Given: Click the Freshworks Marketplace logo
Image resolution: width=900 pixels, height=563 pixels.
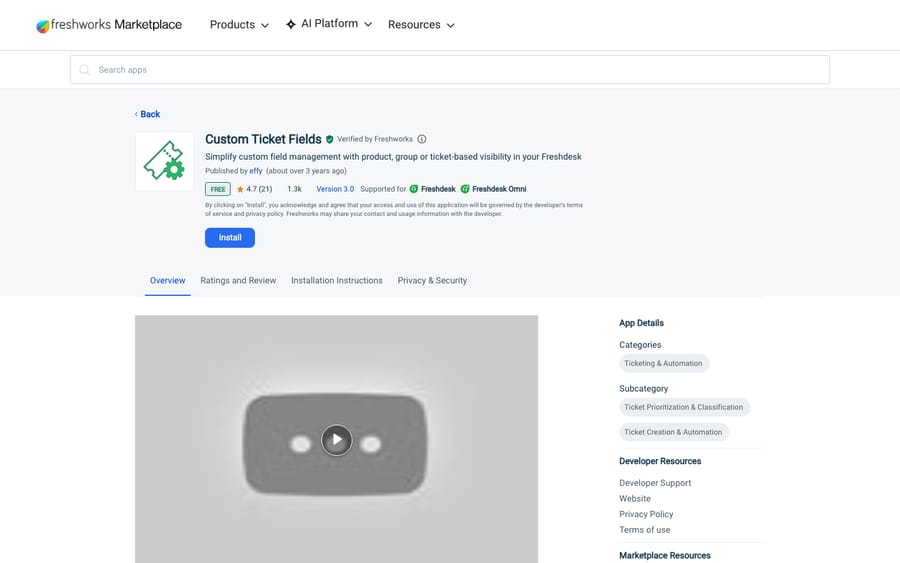Looking at the screenshot, I should click(x=109, y=25).
